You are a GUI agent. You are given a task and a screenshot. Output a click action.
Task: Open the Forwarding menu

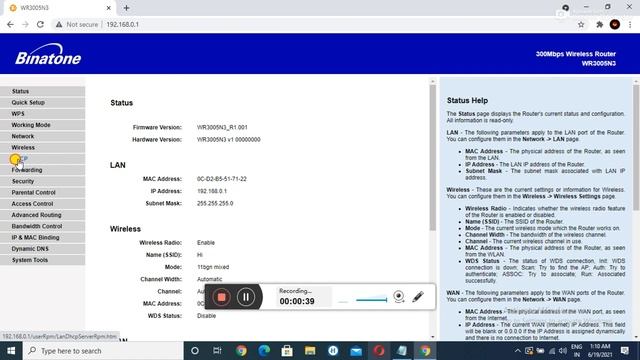point(42,170)
